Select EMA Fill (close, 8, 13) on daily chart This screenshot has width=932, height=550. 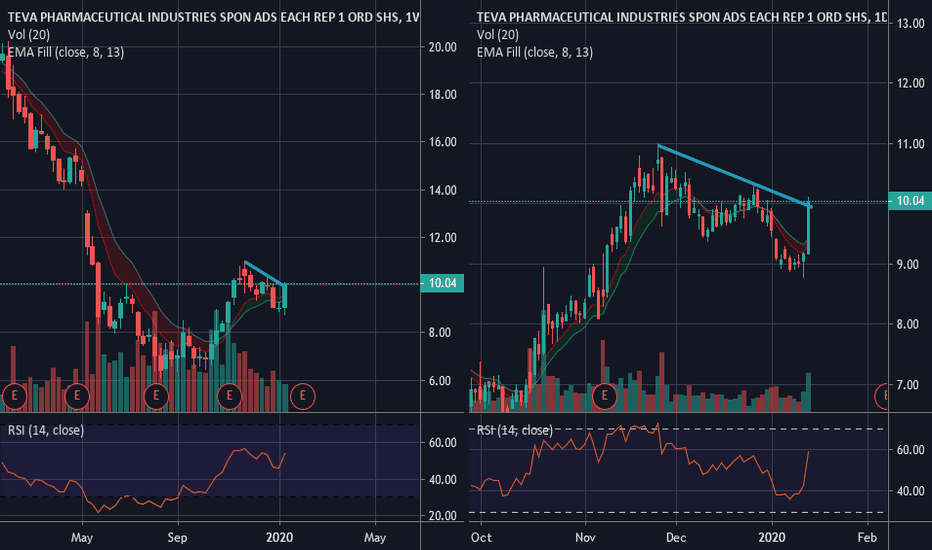534,52
